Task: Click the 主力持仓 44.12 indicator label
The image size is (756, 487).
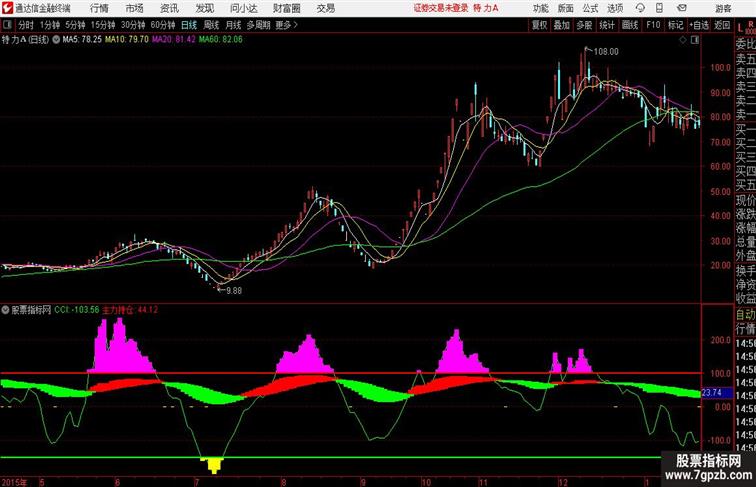Action: (130, 310)
